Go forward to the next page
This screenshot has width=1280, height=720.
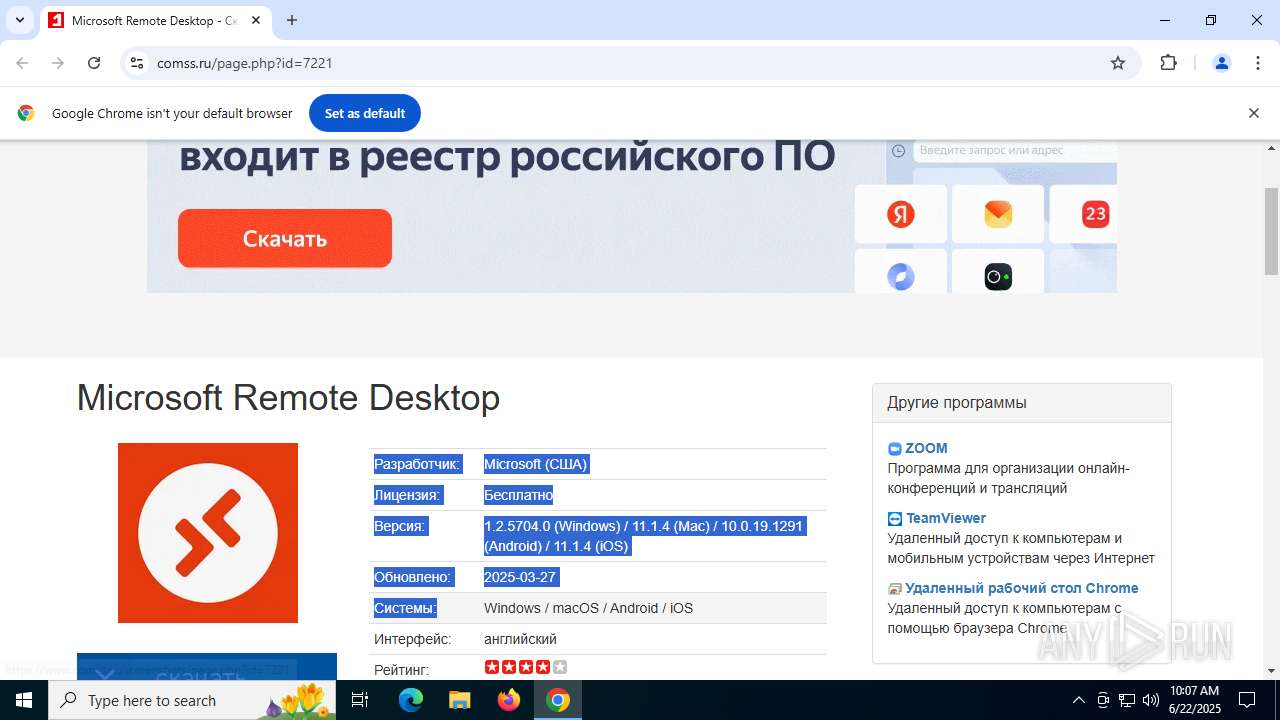click(58, 63)
